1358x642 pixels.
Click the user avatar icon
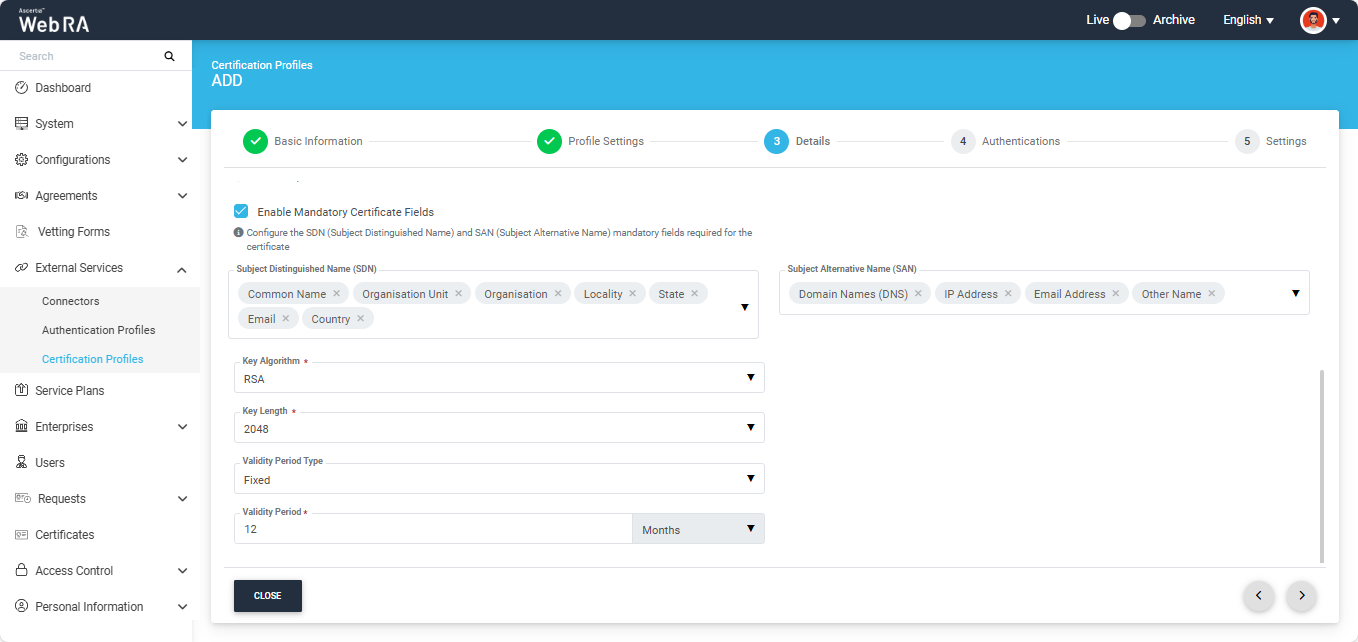(1312, 20)
